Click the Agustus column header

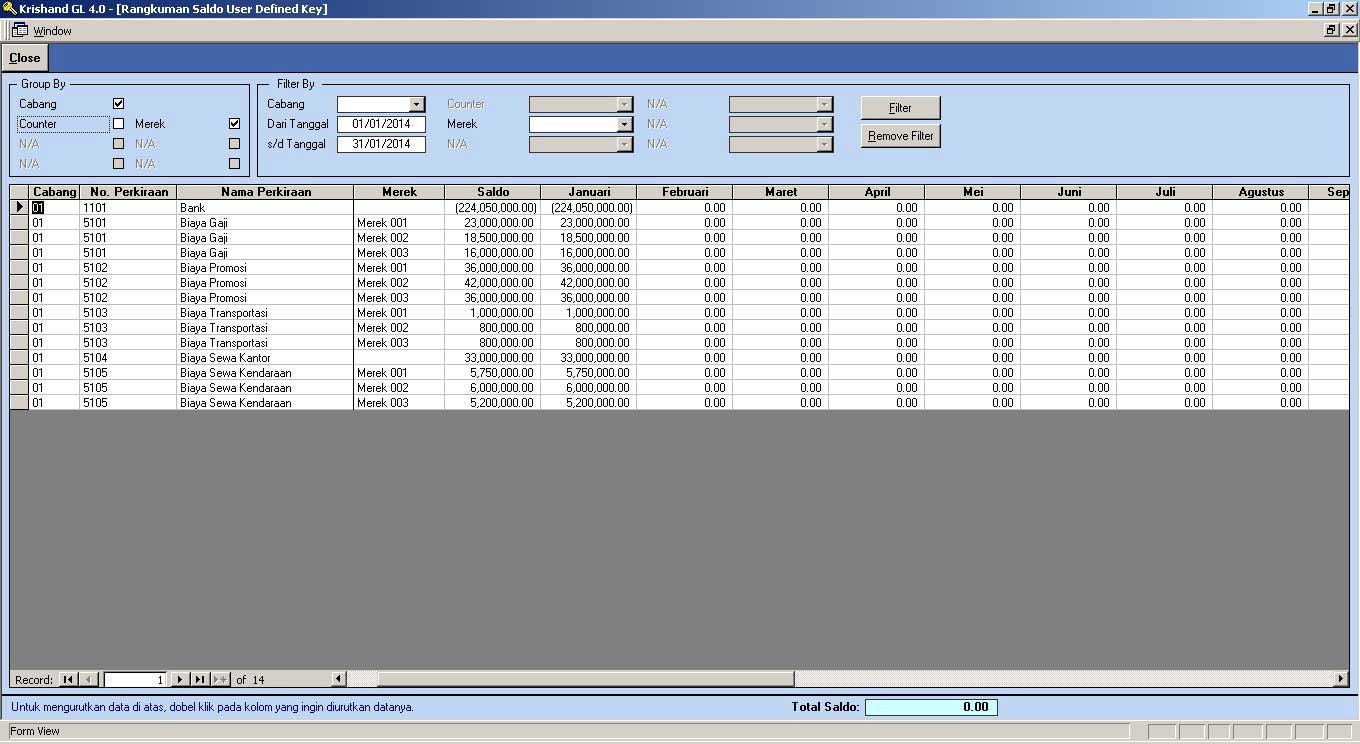(x=1261, y=192)
